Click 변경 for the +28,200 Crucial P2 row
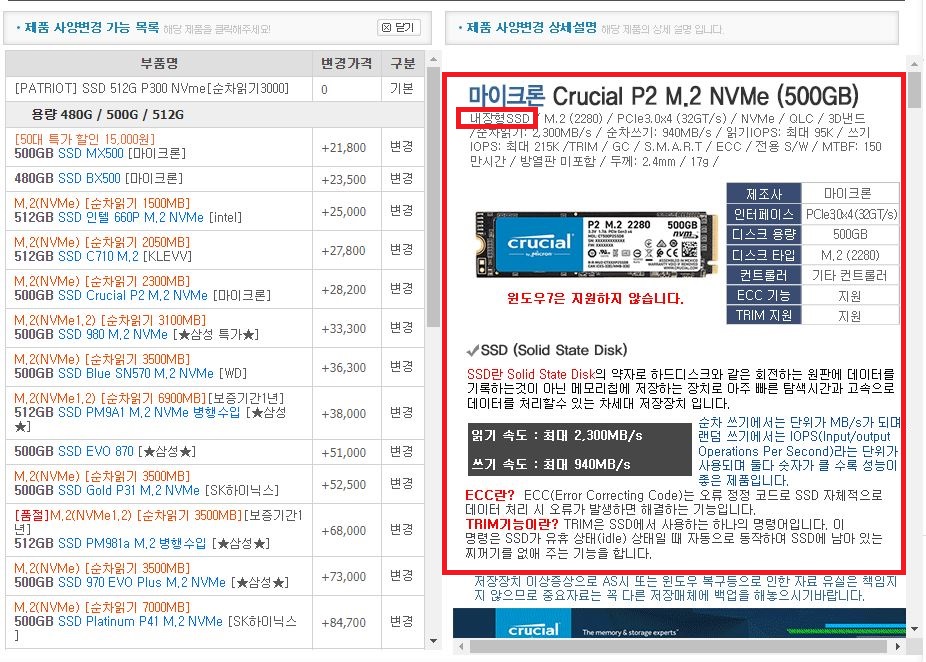This screenshot has height=662, width=926. pos(402,288)
